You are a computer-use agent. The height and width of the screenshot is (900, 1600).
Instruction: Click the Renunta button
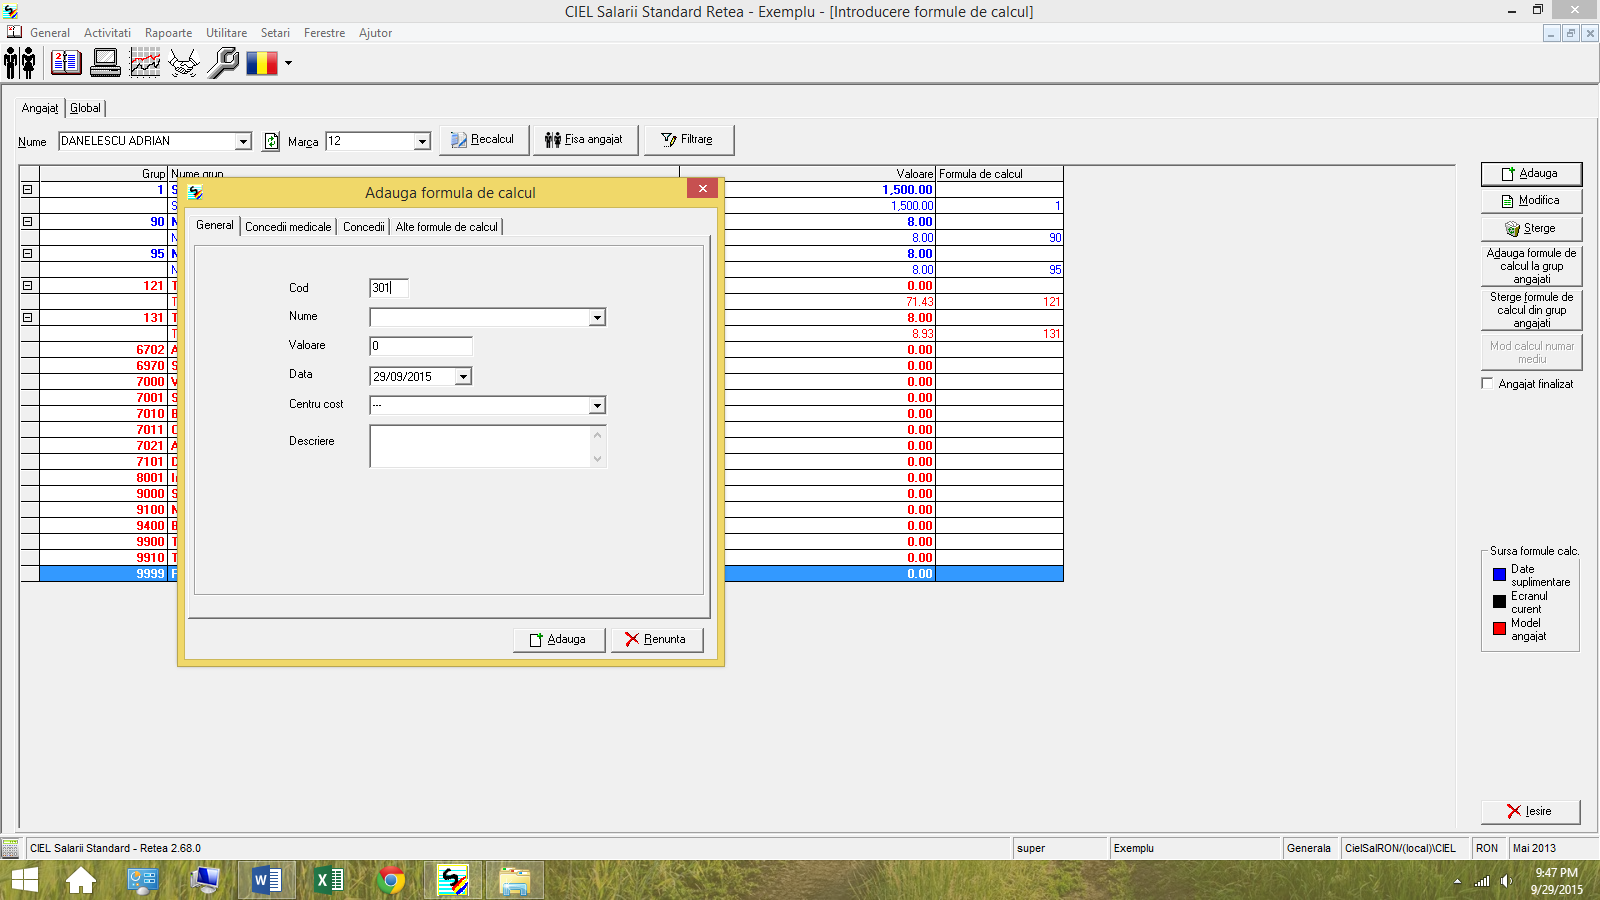coord(657,640)
